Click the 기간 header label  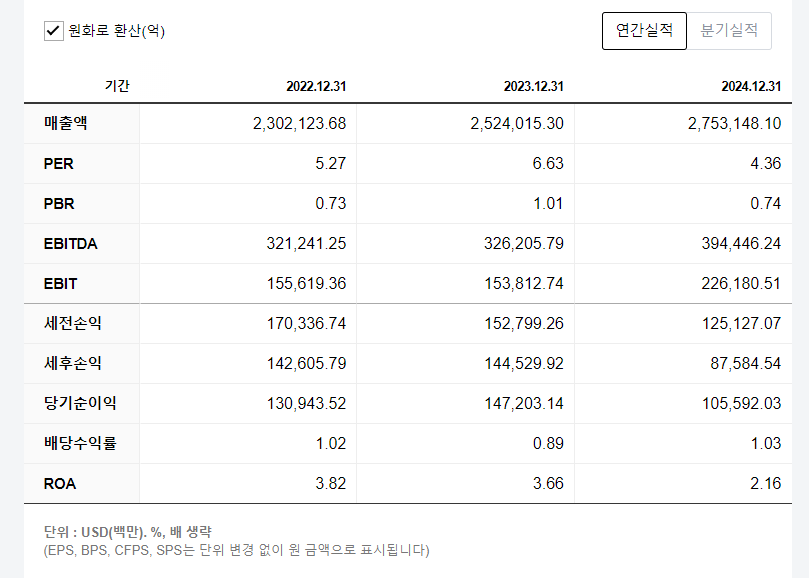(x=117, y=86)
